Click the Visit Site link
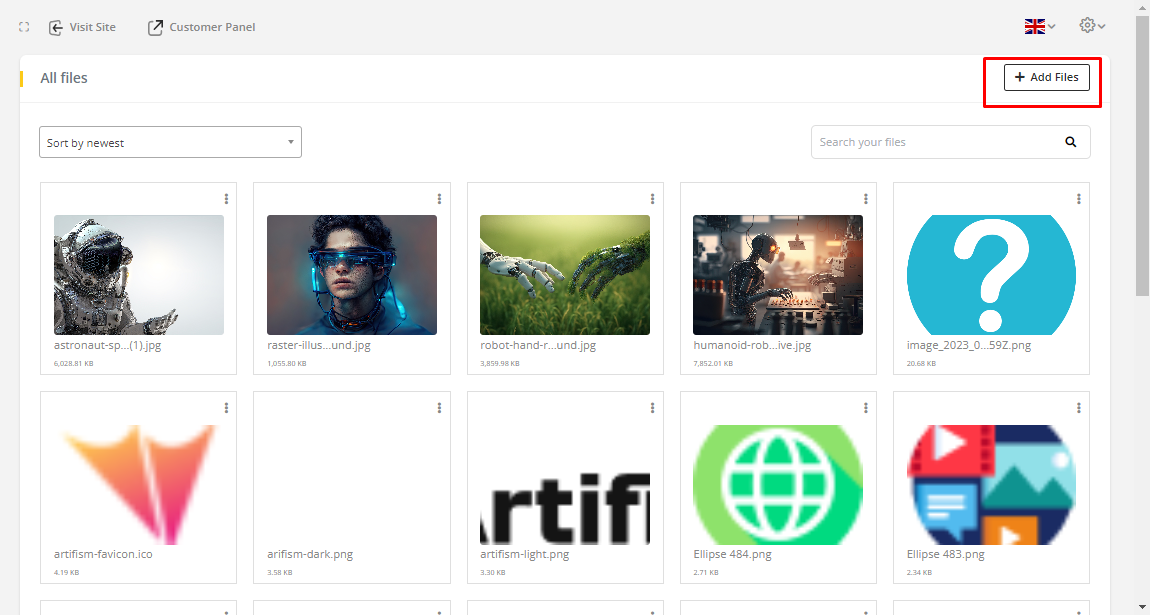 coord(82,27)
